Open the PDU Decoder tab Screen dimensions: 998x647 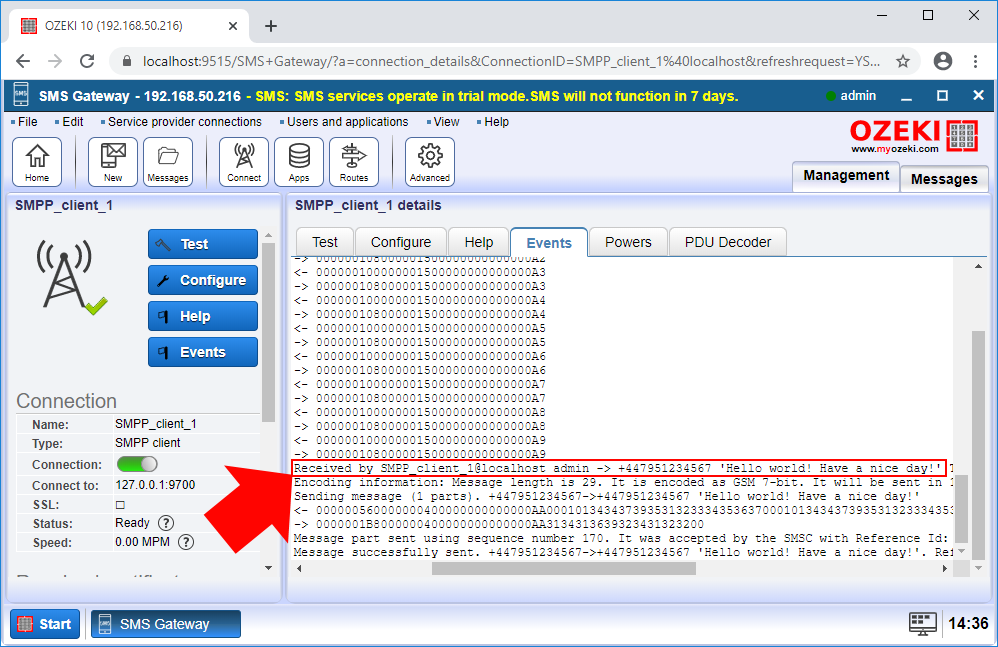pos(727,242)
